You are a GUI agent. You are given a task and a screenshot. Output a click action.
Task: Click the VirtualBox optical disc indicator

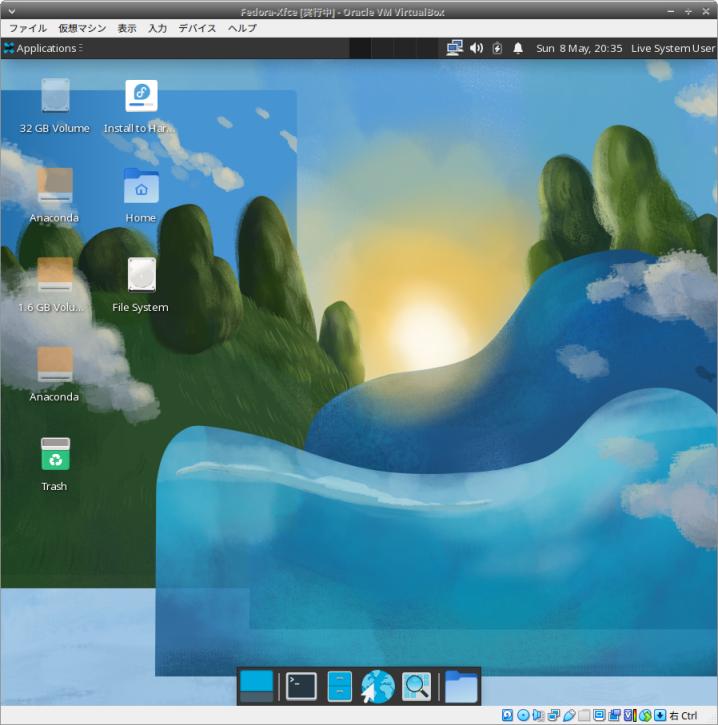523,715
